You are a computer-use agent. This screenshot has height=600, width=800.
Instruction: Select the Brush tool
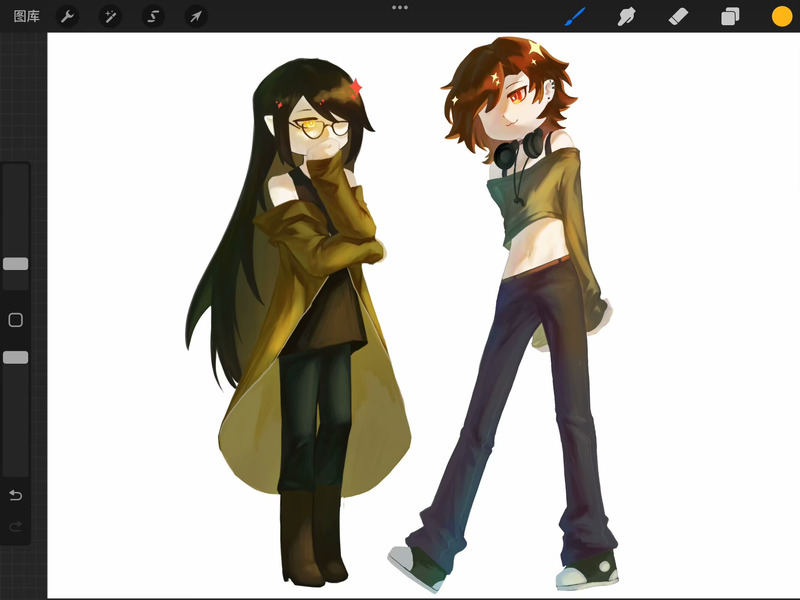tap(576, 16)
